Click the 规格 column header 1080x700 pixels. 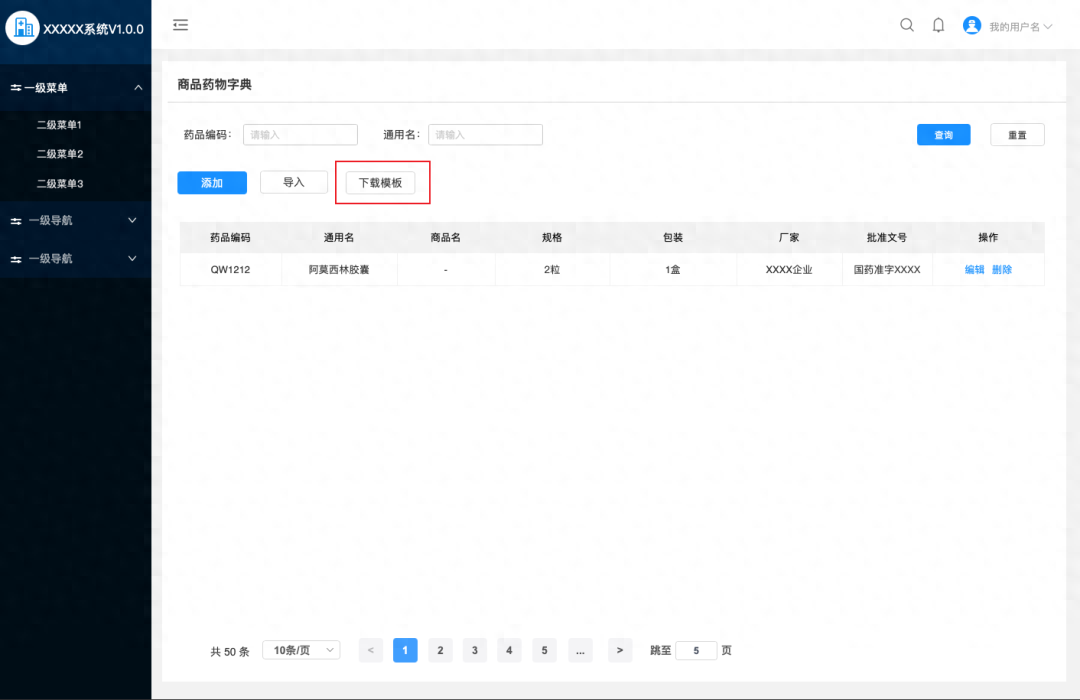pos(552,238)
